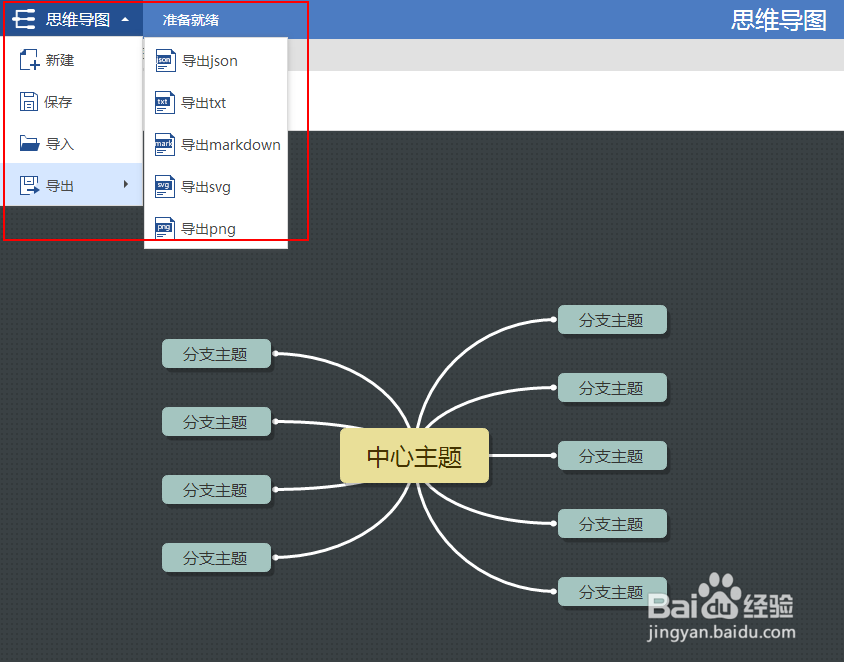This screenshot has width=844, height=662.
Task: Click the markdown file icon
Action: [x=165, y=144]
